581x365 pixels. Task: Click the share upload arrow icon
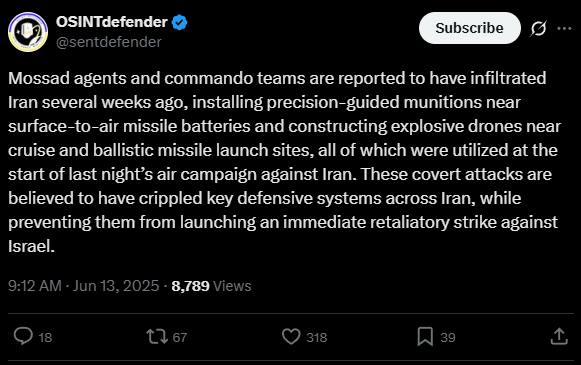(x=559, y=336)
